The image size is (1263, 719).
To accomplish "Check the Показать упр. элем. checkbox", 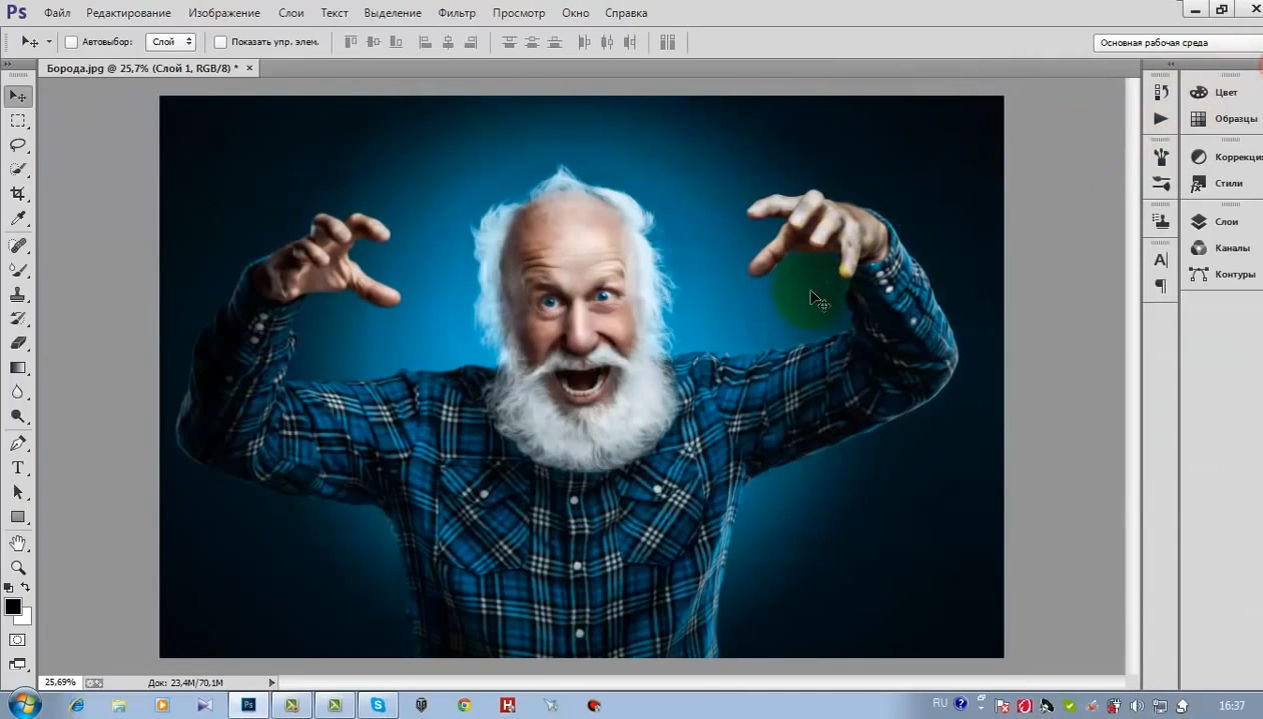I will tap(221, 42).
